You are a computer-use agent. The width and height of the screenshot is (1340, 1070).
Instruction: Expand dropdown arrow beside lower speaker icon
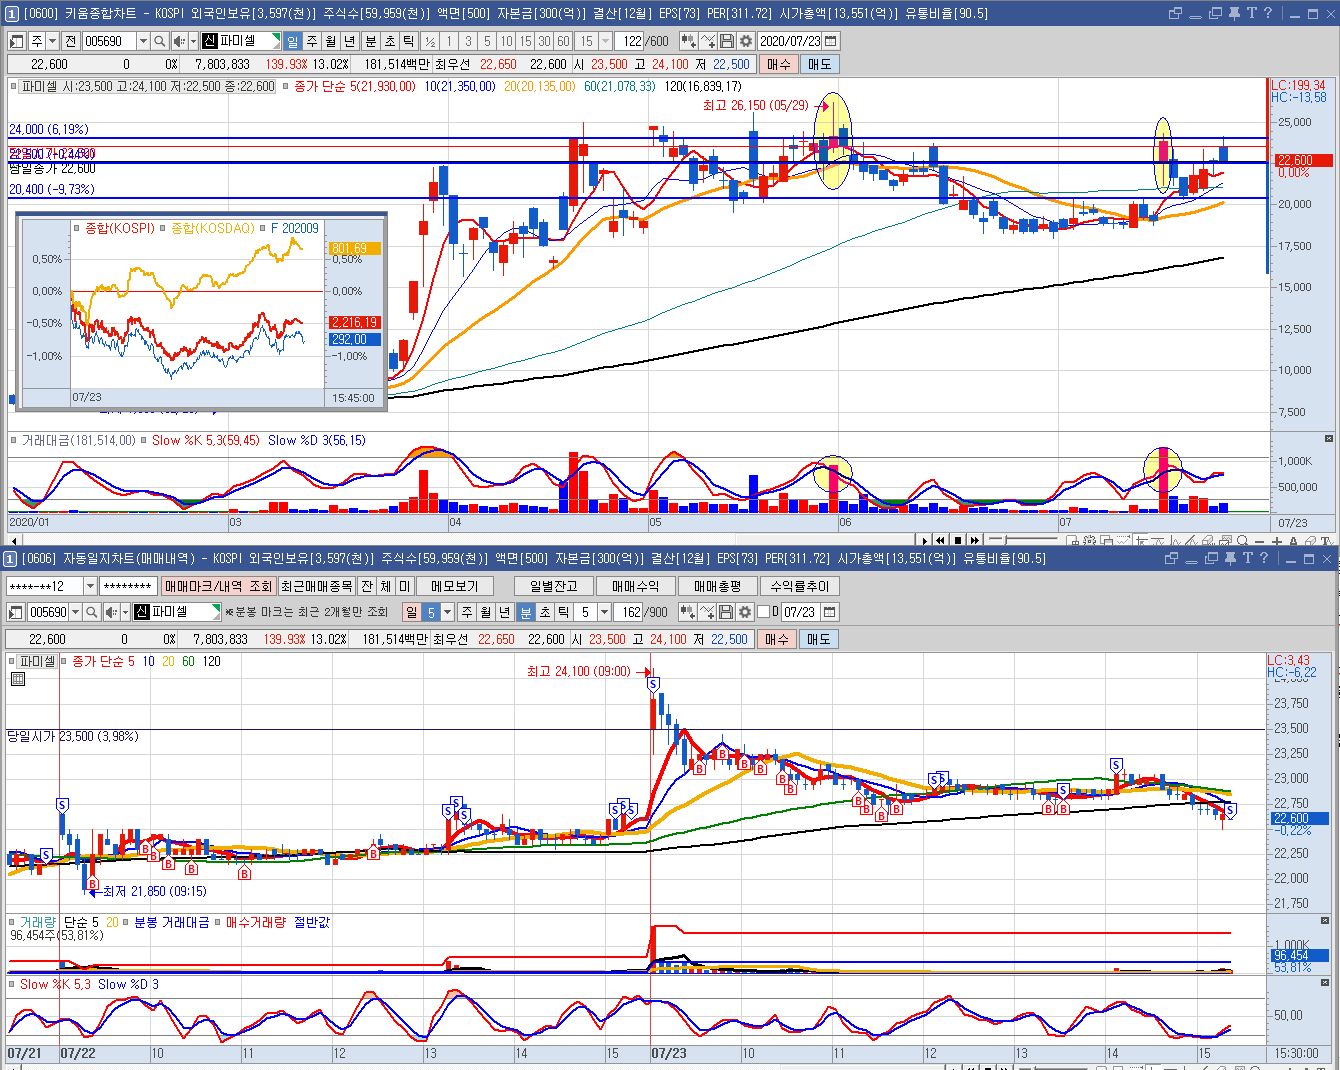tap(125, 612)
